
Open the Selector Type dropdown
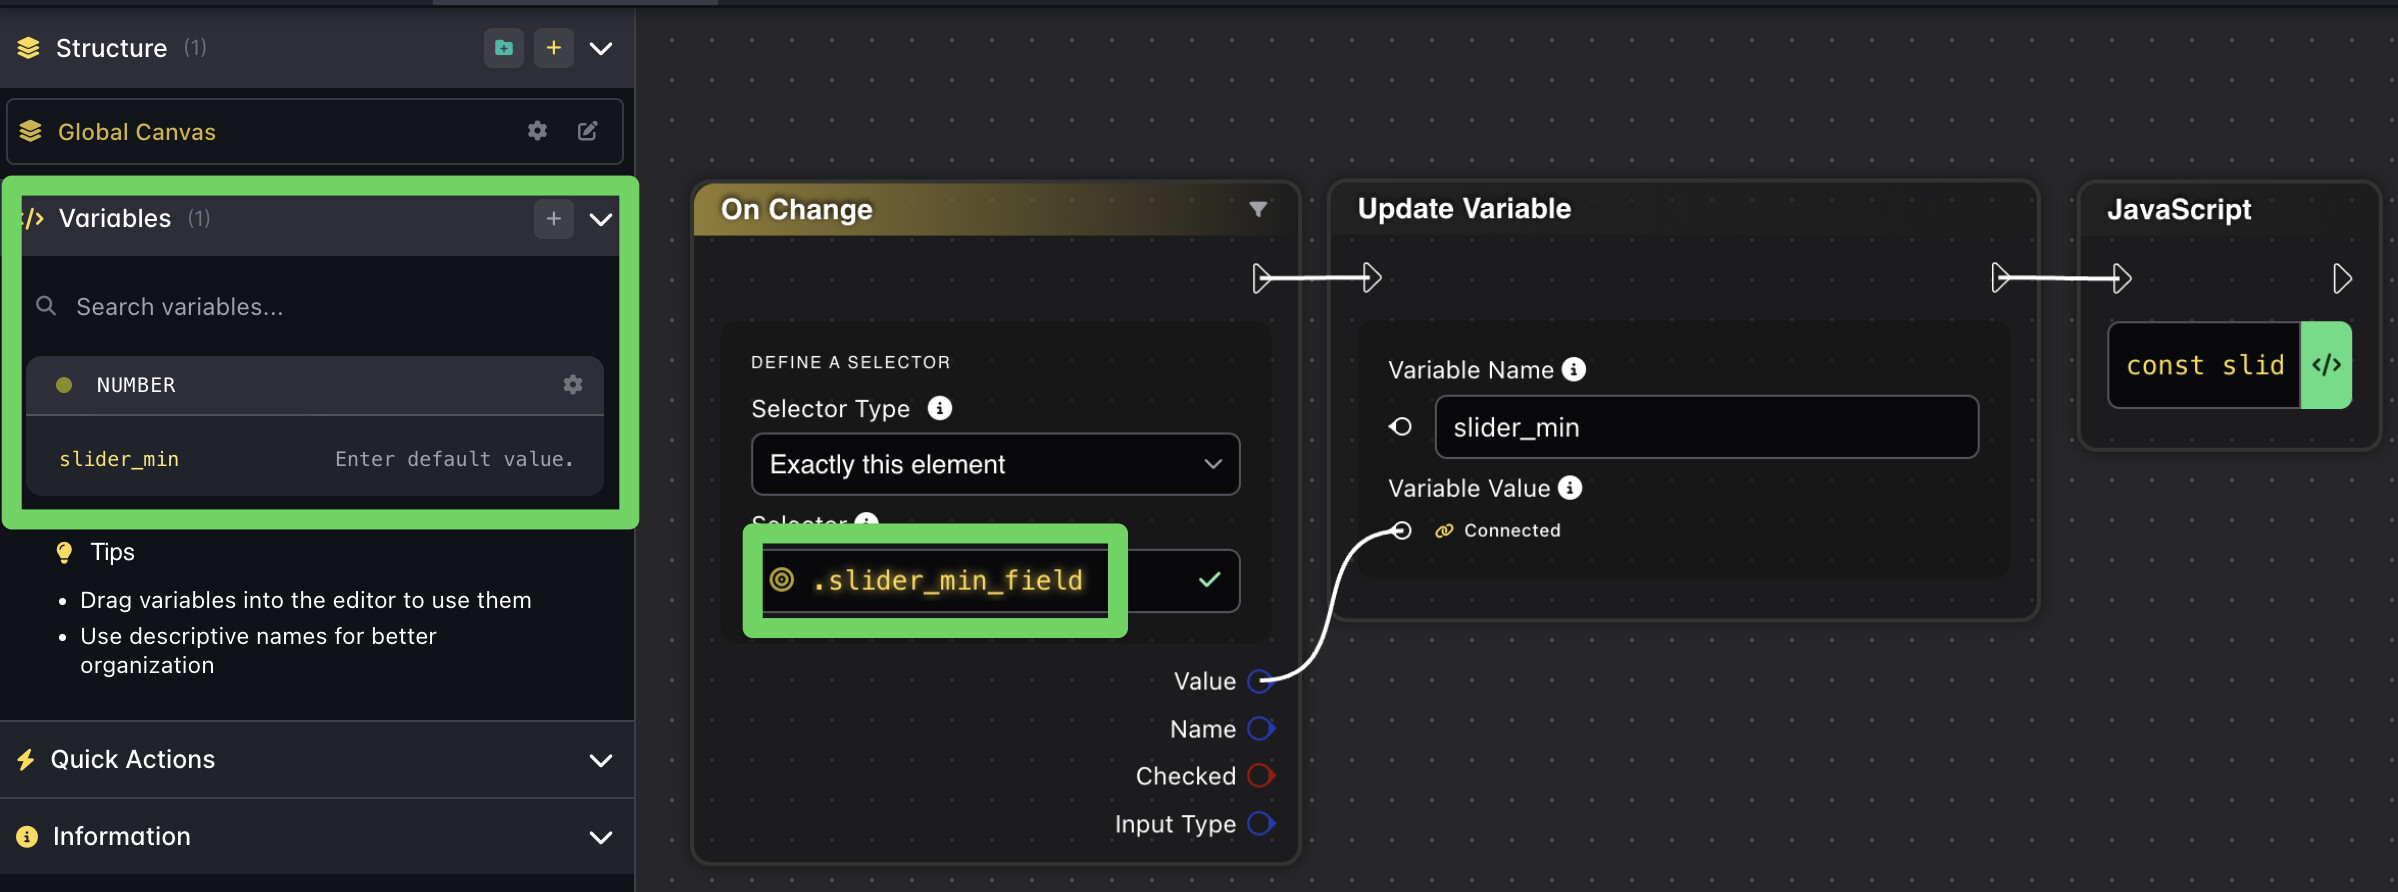995,464
